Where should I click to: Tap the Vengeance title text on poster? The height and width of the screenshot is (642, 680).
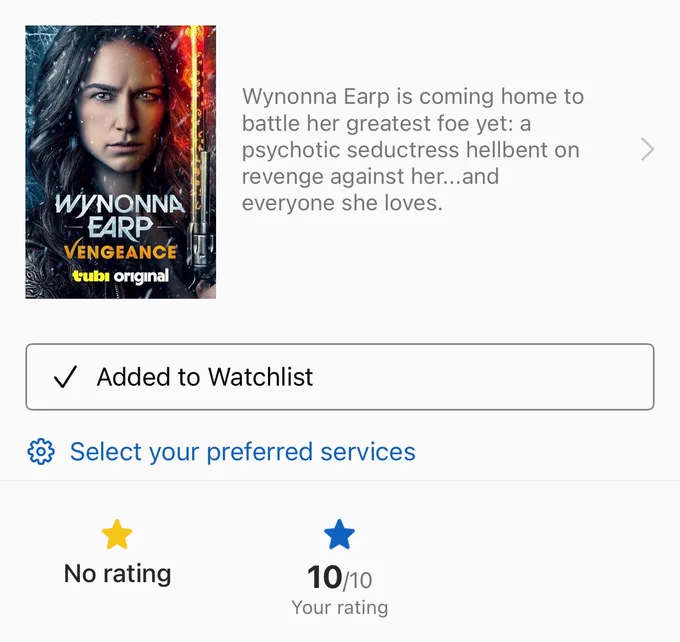pyautogui.click(x=120, y=251)
